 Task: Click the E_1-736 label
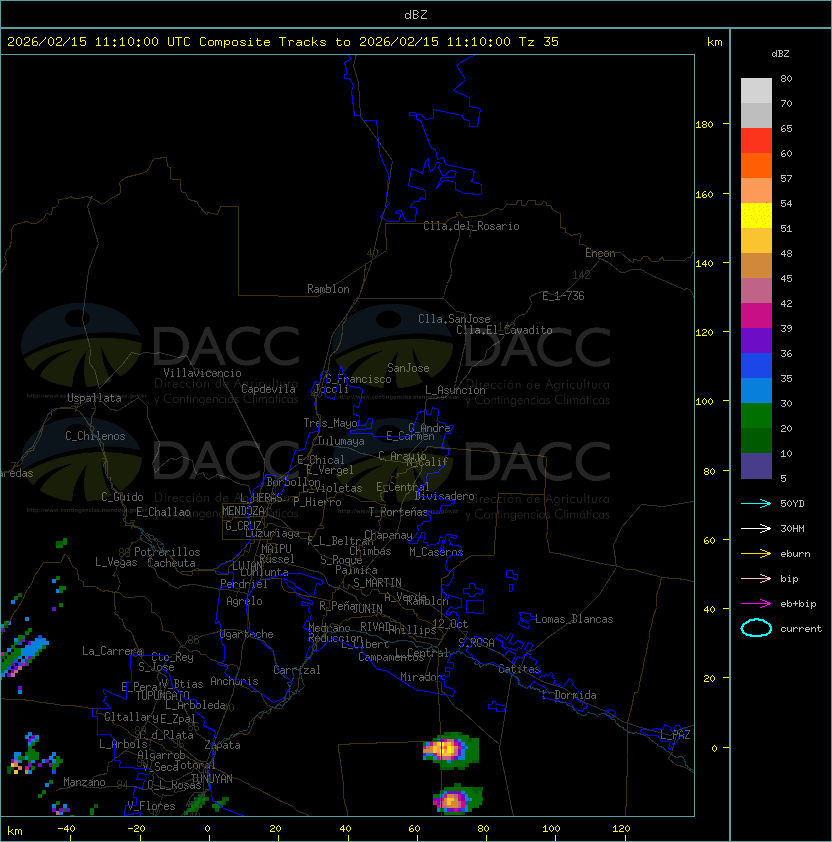point(563,295)
